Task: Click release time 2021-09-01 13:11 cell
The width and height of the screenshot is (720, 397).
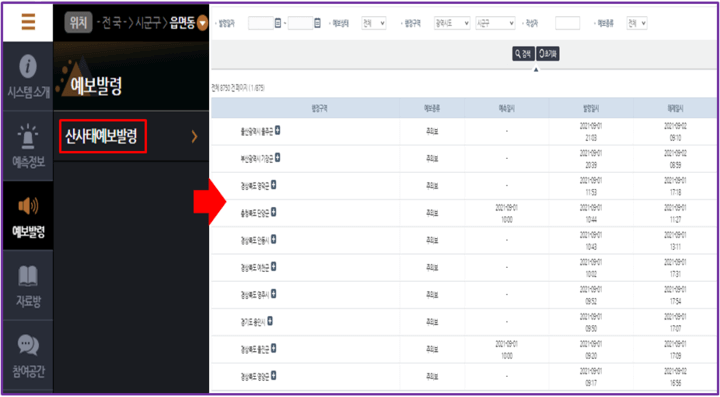Action: tap(675, 240)
